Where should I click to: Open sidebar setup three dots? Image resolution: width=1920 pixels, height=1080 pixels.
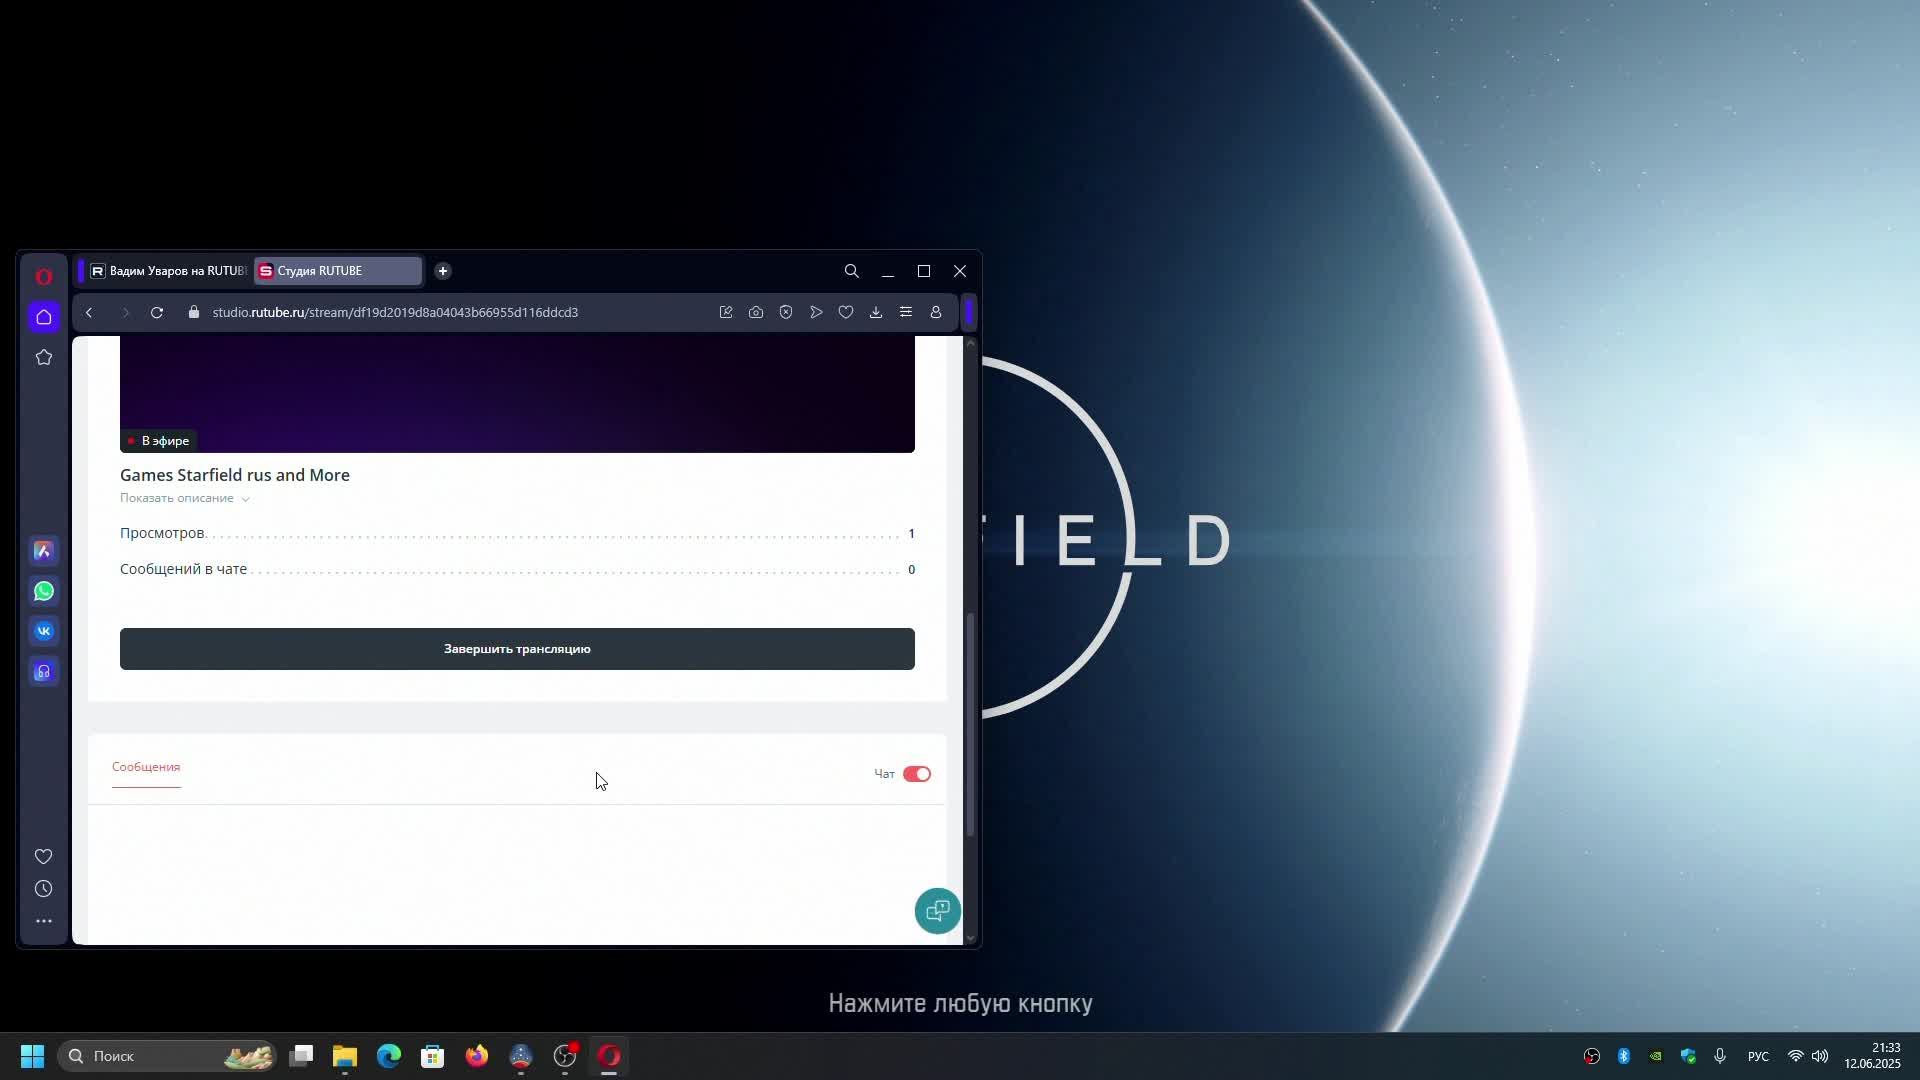44,921
